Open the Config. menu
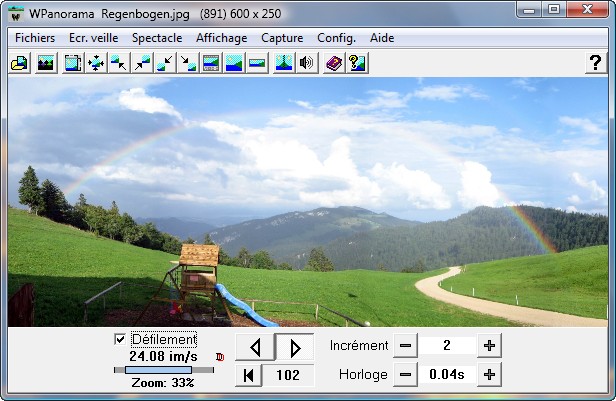Screen dimensions: 616x401 (x=336, y=38)
